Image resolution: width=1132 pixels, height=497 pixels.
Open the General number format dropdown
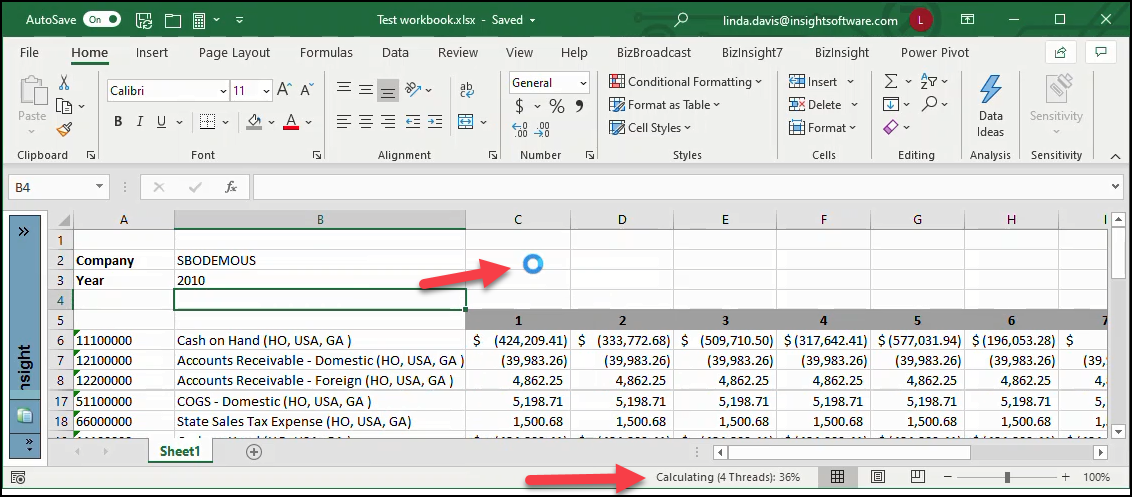584,83
